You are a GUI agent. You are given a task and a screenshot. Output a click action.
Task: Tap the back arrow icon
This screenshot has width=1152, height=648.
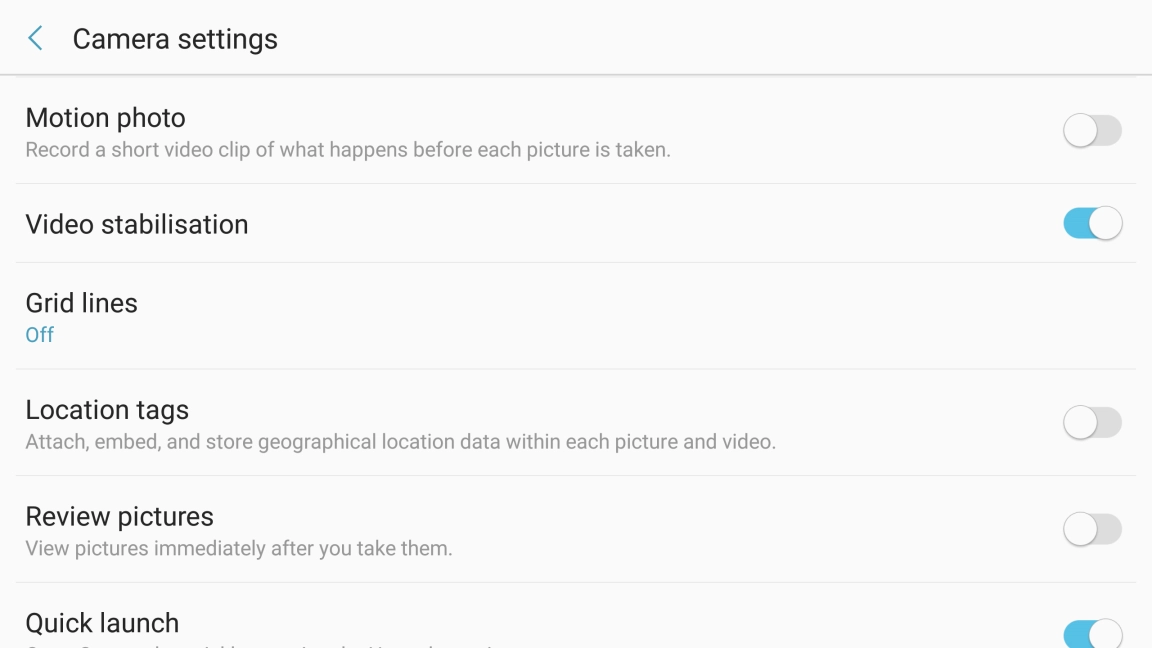coord(36,39)
